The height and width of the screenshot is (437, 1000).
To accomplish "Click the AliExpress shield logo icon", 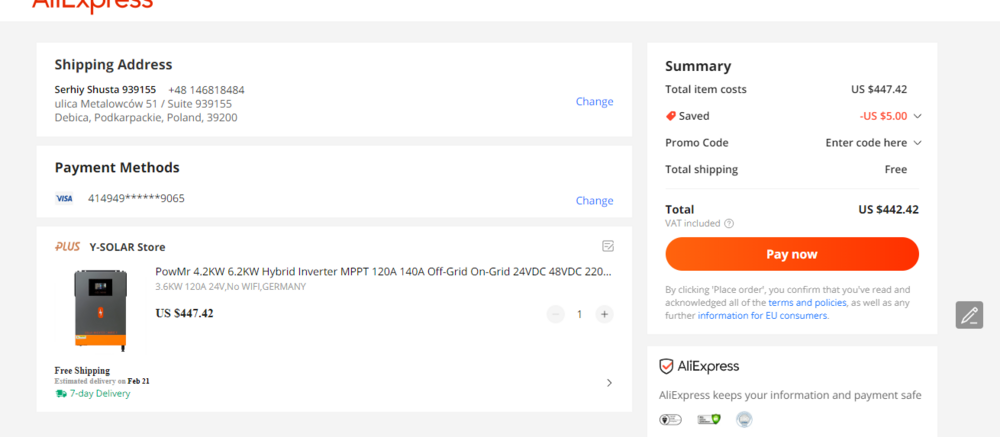I will click(x=667, y=366).
